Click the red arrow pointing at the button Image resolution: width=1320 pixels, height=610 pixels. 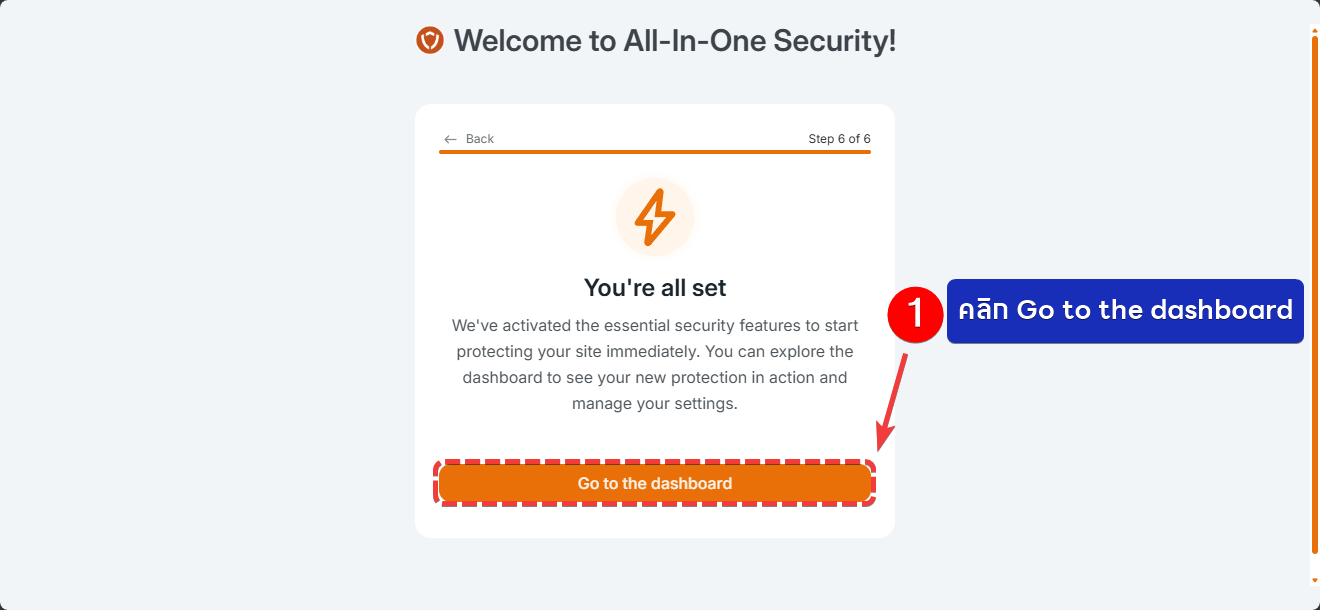coord(892,395)
